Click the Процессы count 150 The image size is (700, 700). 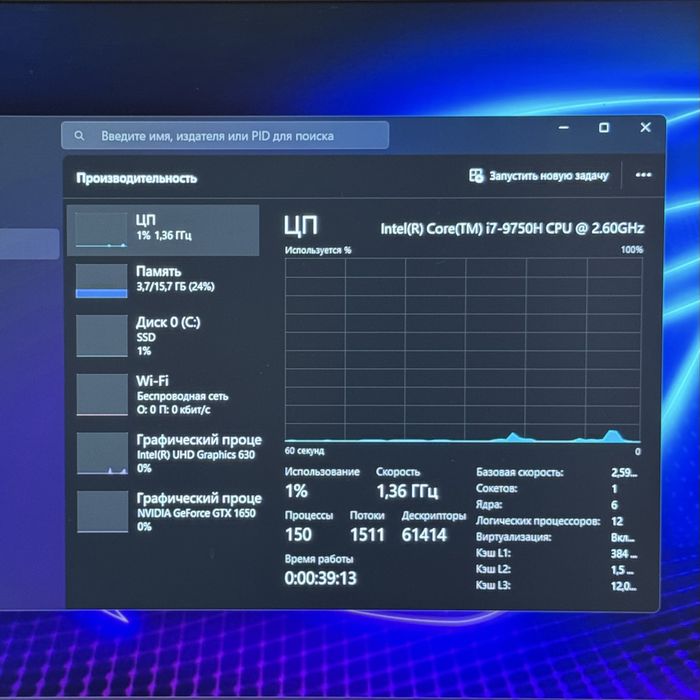298,535
